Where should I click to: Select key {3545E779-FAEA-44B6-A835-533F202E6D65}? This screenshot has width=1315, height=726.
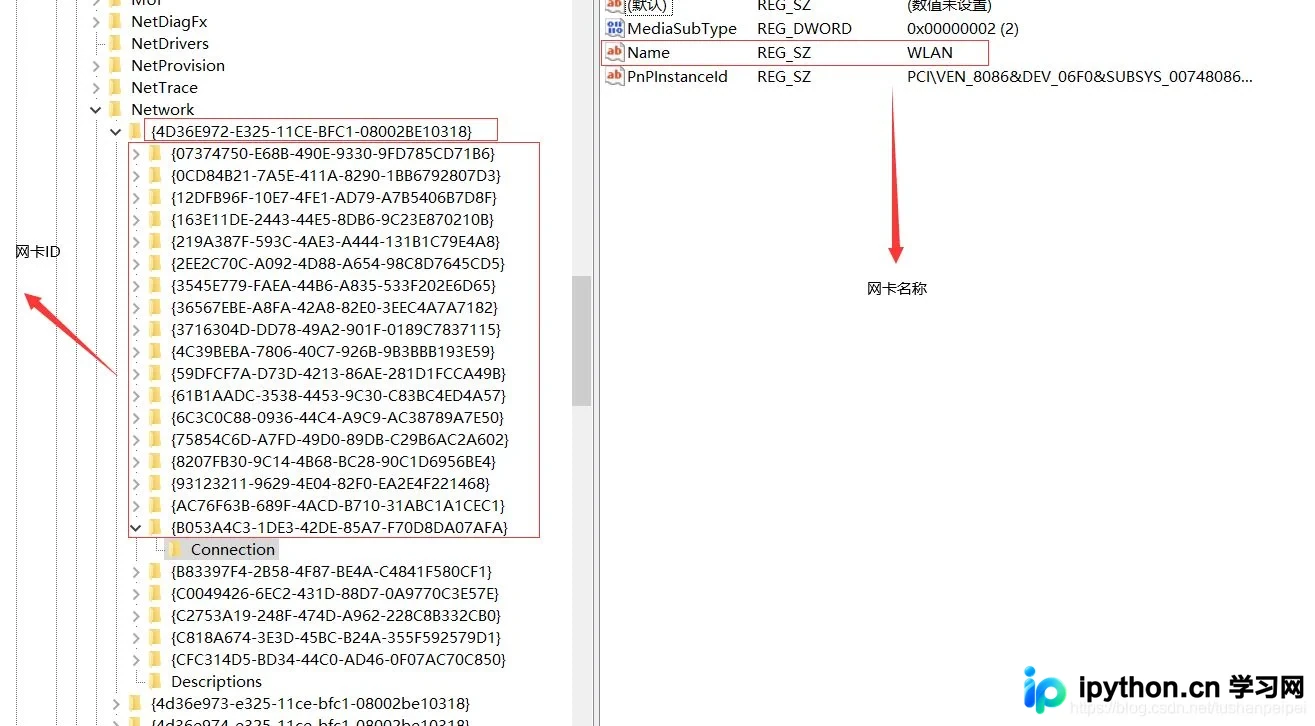click(333, 285)
